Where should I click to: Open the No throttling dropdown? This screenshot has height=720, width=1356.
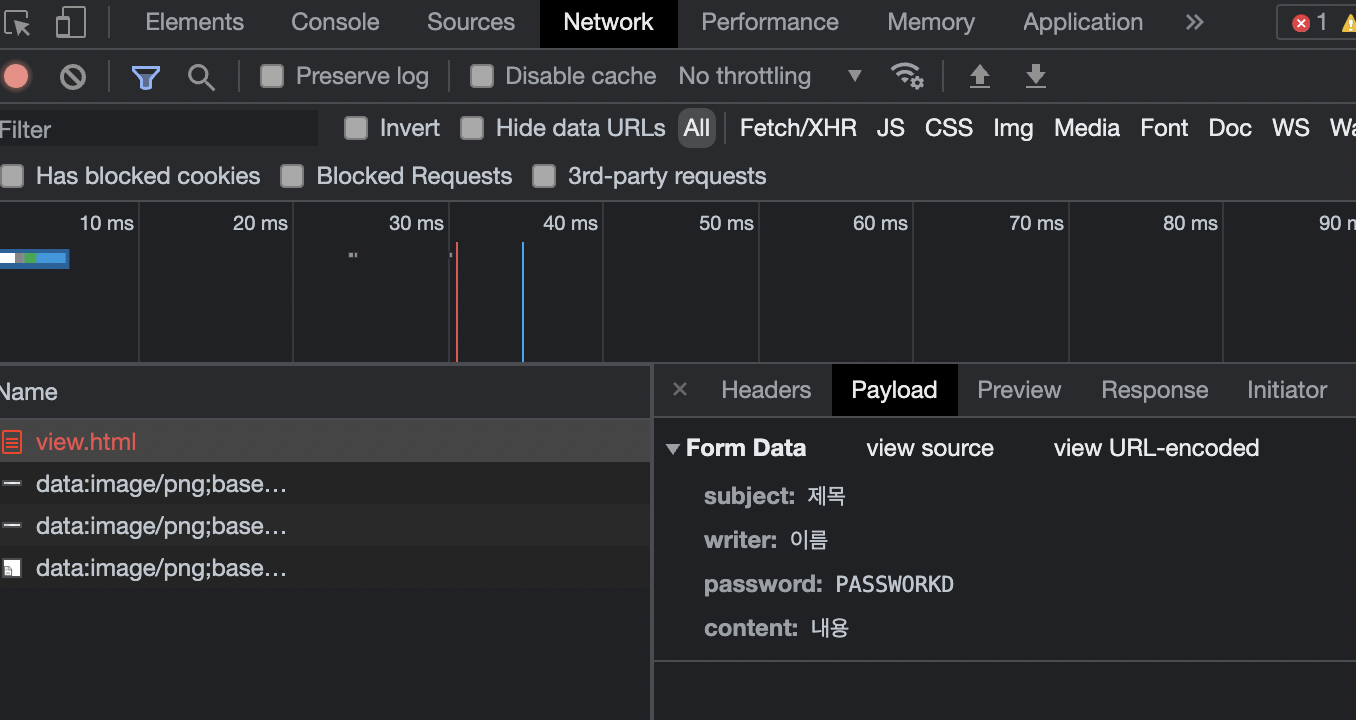point(769,76)
